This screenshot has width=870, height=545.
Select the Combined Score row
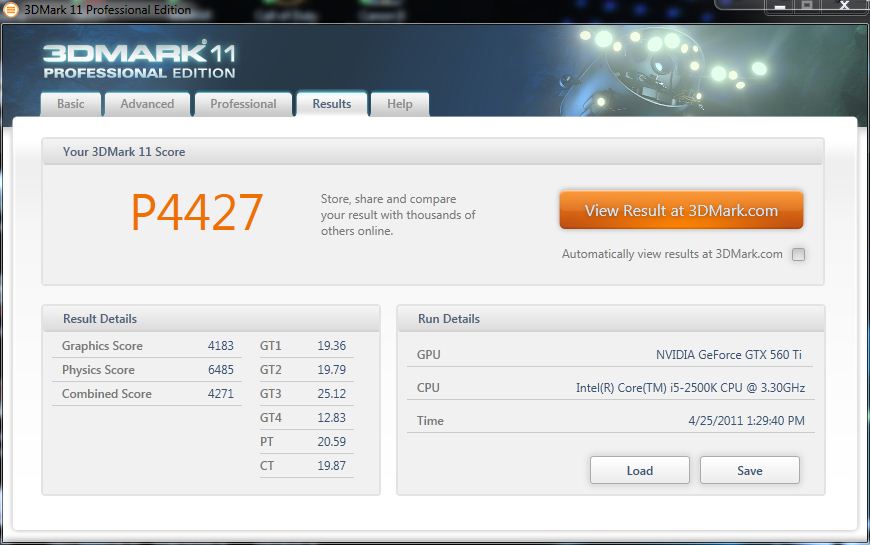(x=147, y=394)
